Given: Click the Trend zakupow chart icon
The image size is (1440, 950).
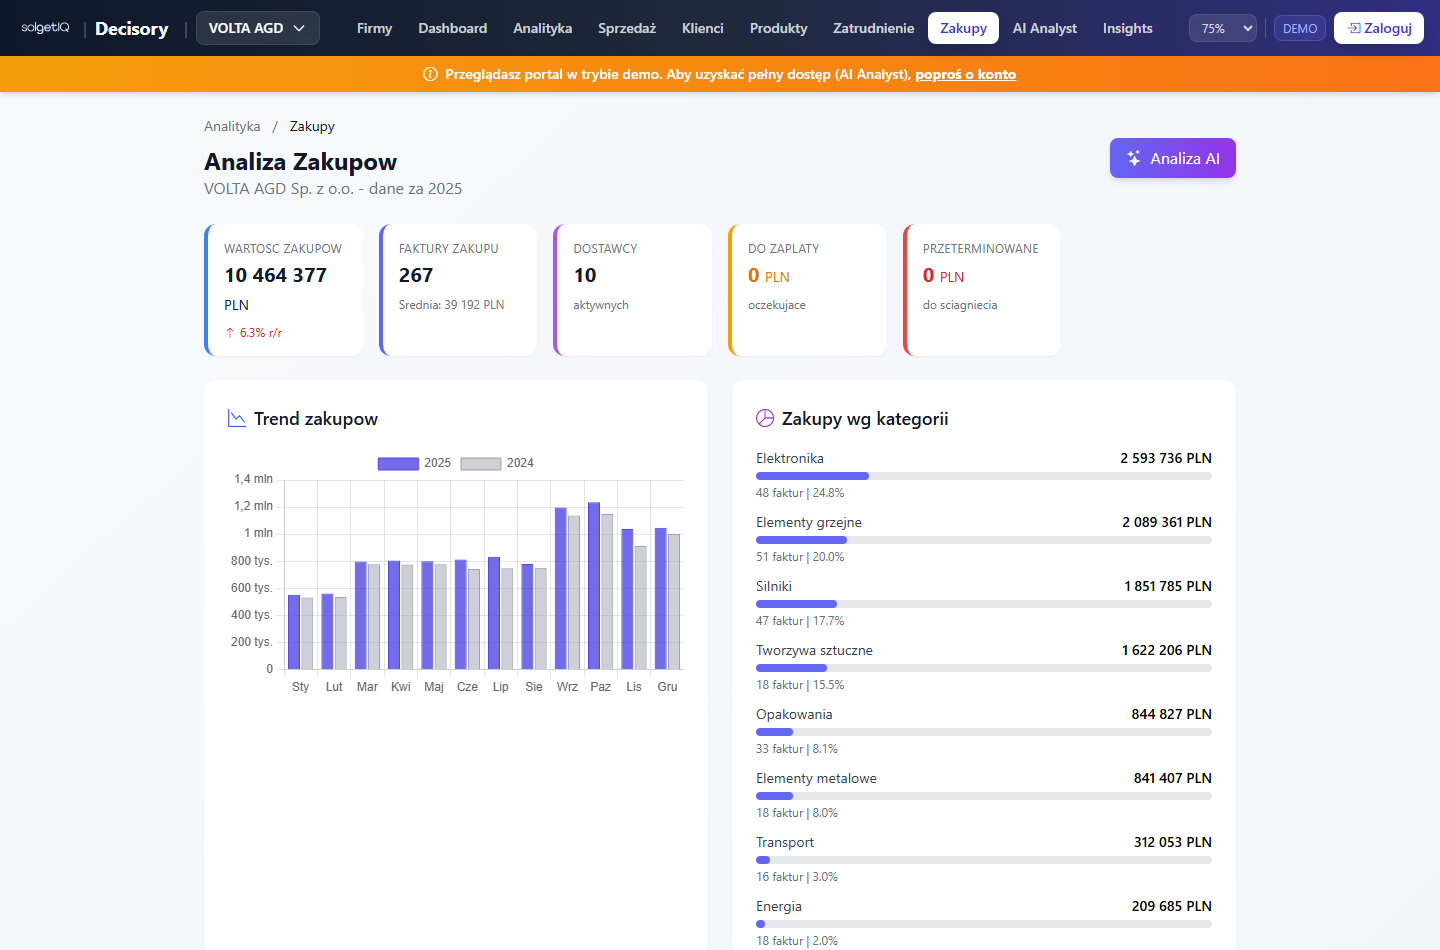Looking at the screenshot, I should point(237,418).
